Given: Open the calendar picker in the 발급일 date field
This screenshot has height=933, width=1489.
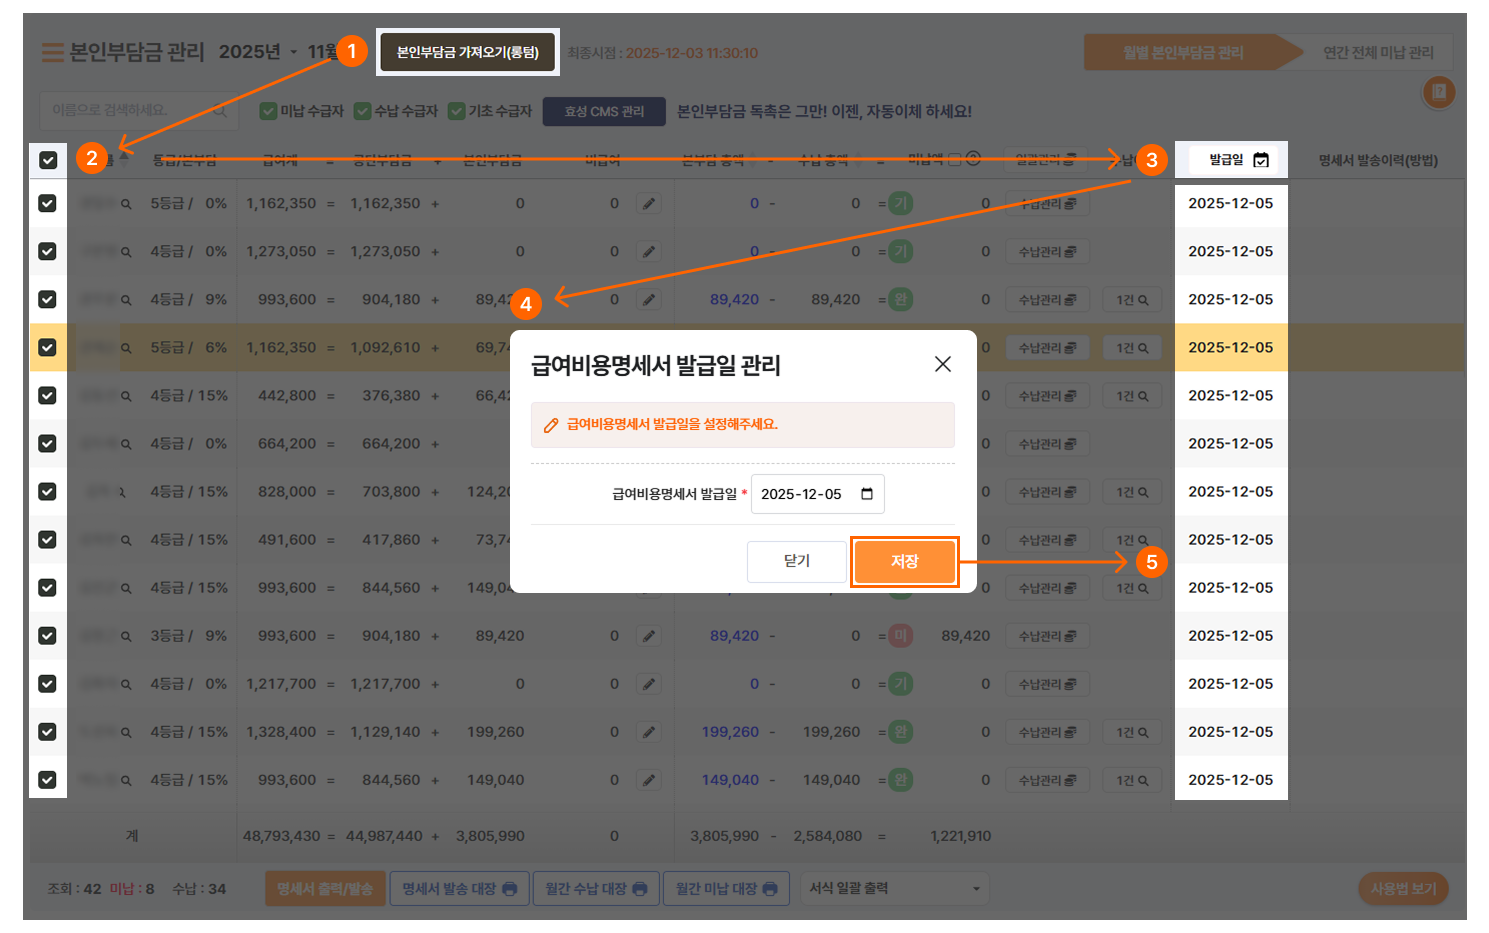Looking at the screenshot, I should pos(867,494).
